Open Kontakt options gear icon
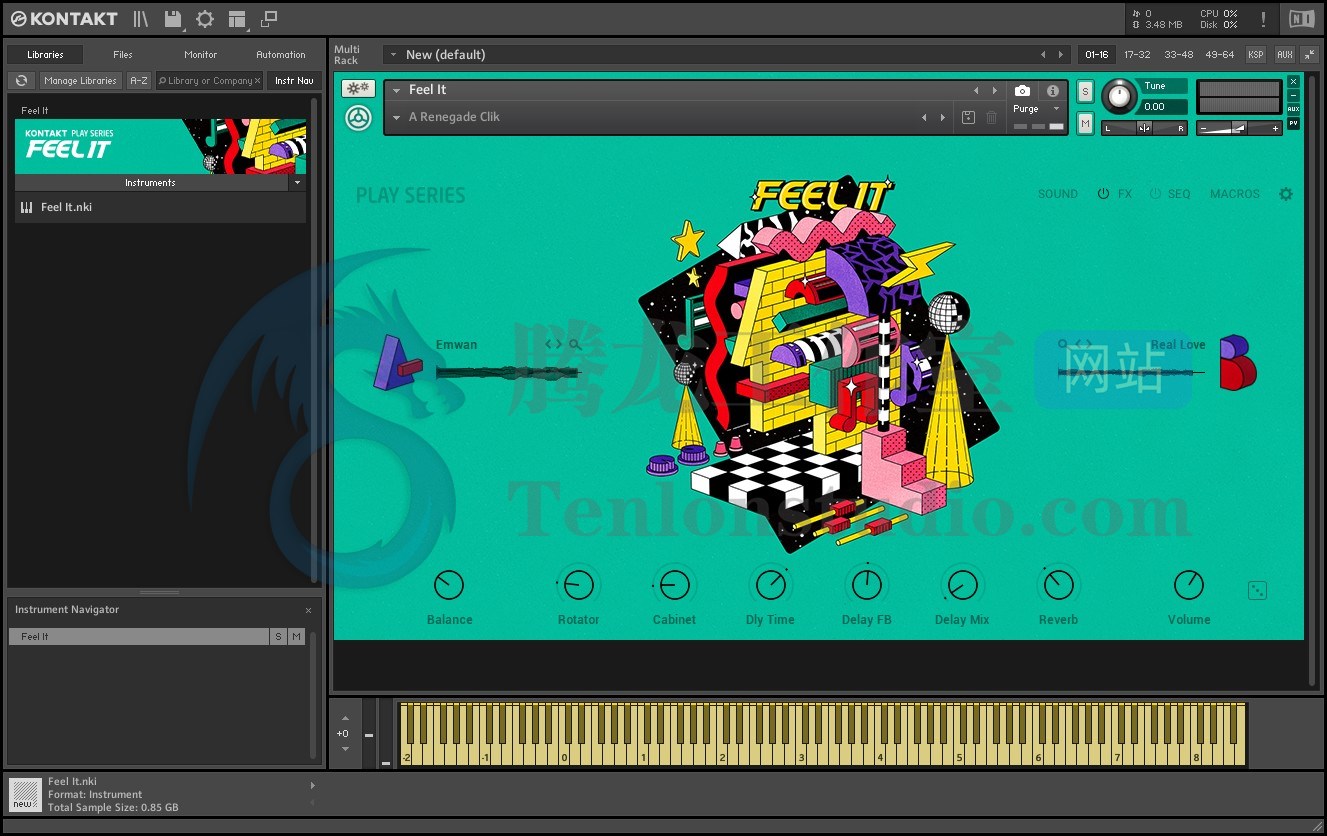This screenshot has width=1327, height=836. (x=205, y=19)
